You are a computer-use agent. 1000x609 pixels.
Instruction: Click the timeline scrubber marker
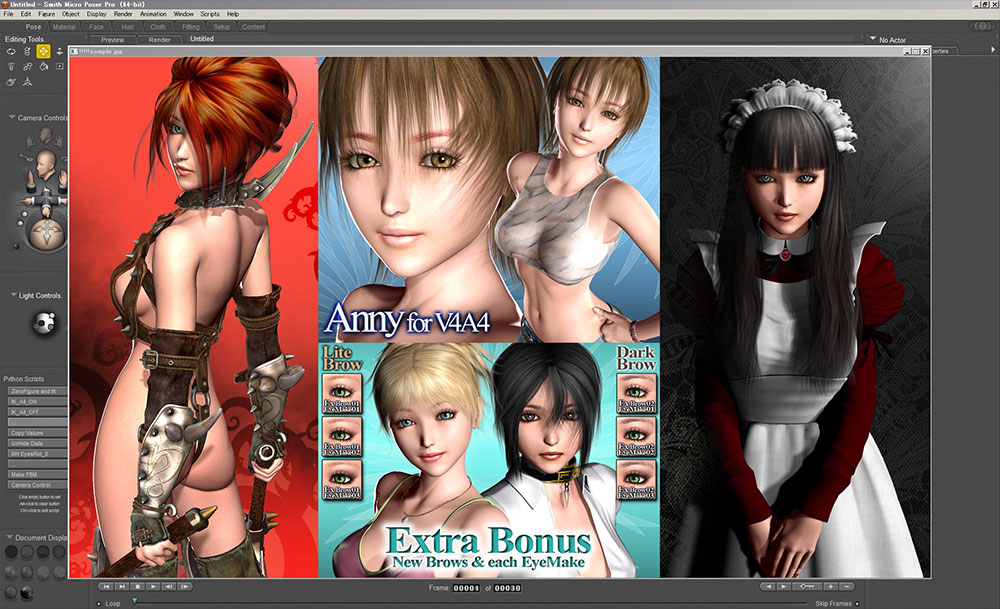(x=135, y=601)
